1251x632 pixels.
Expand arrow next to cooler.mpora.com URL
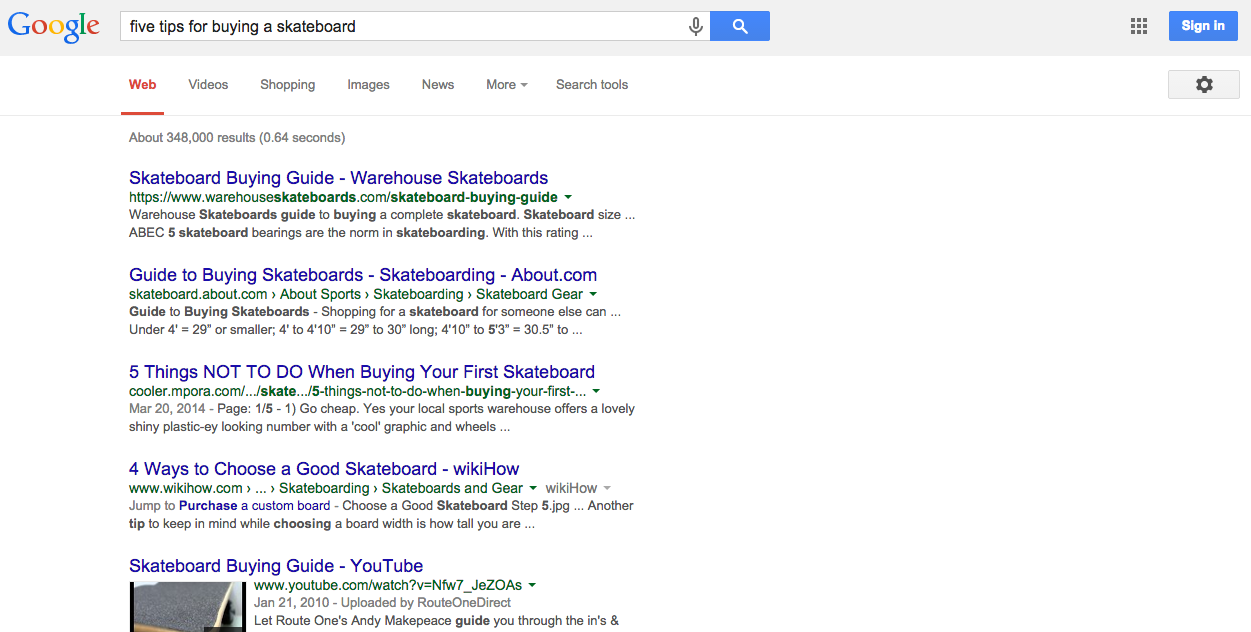tap(596, 392)
